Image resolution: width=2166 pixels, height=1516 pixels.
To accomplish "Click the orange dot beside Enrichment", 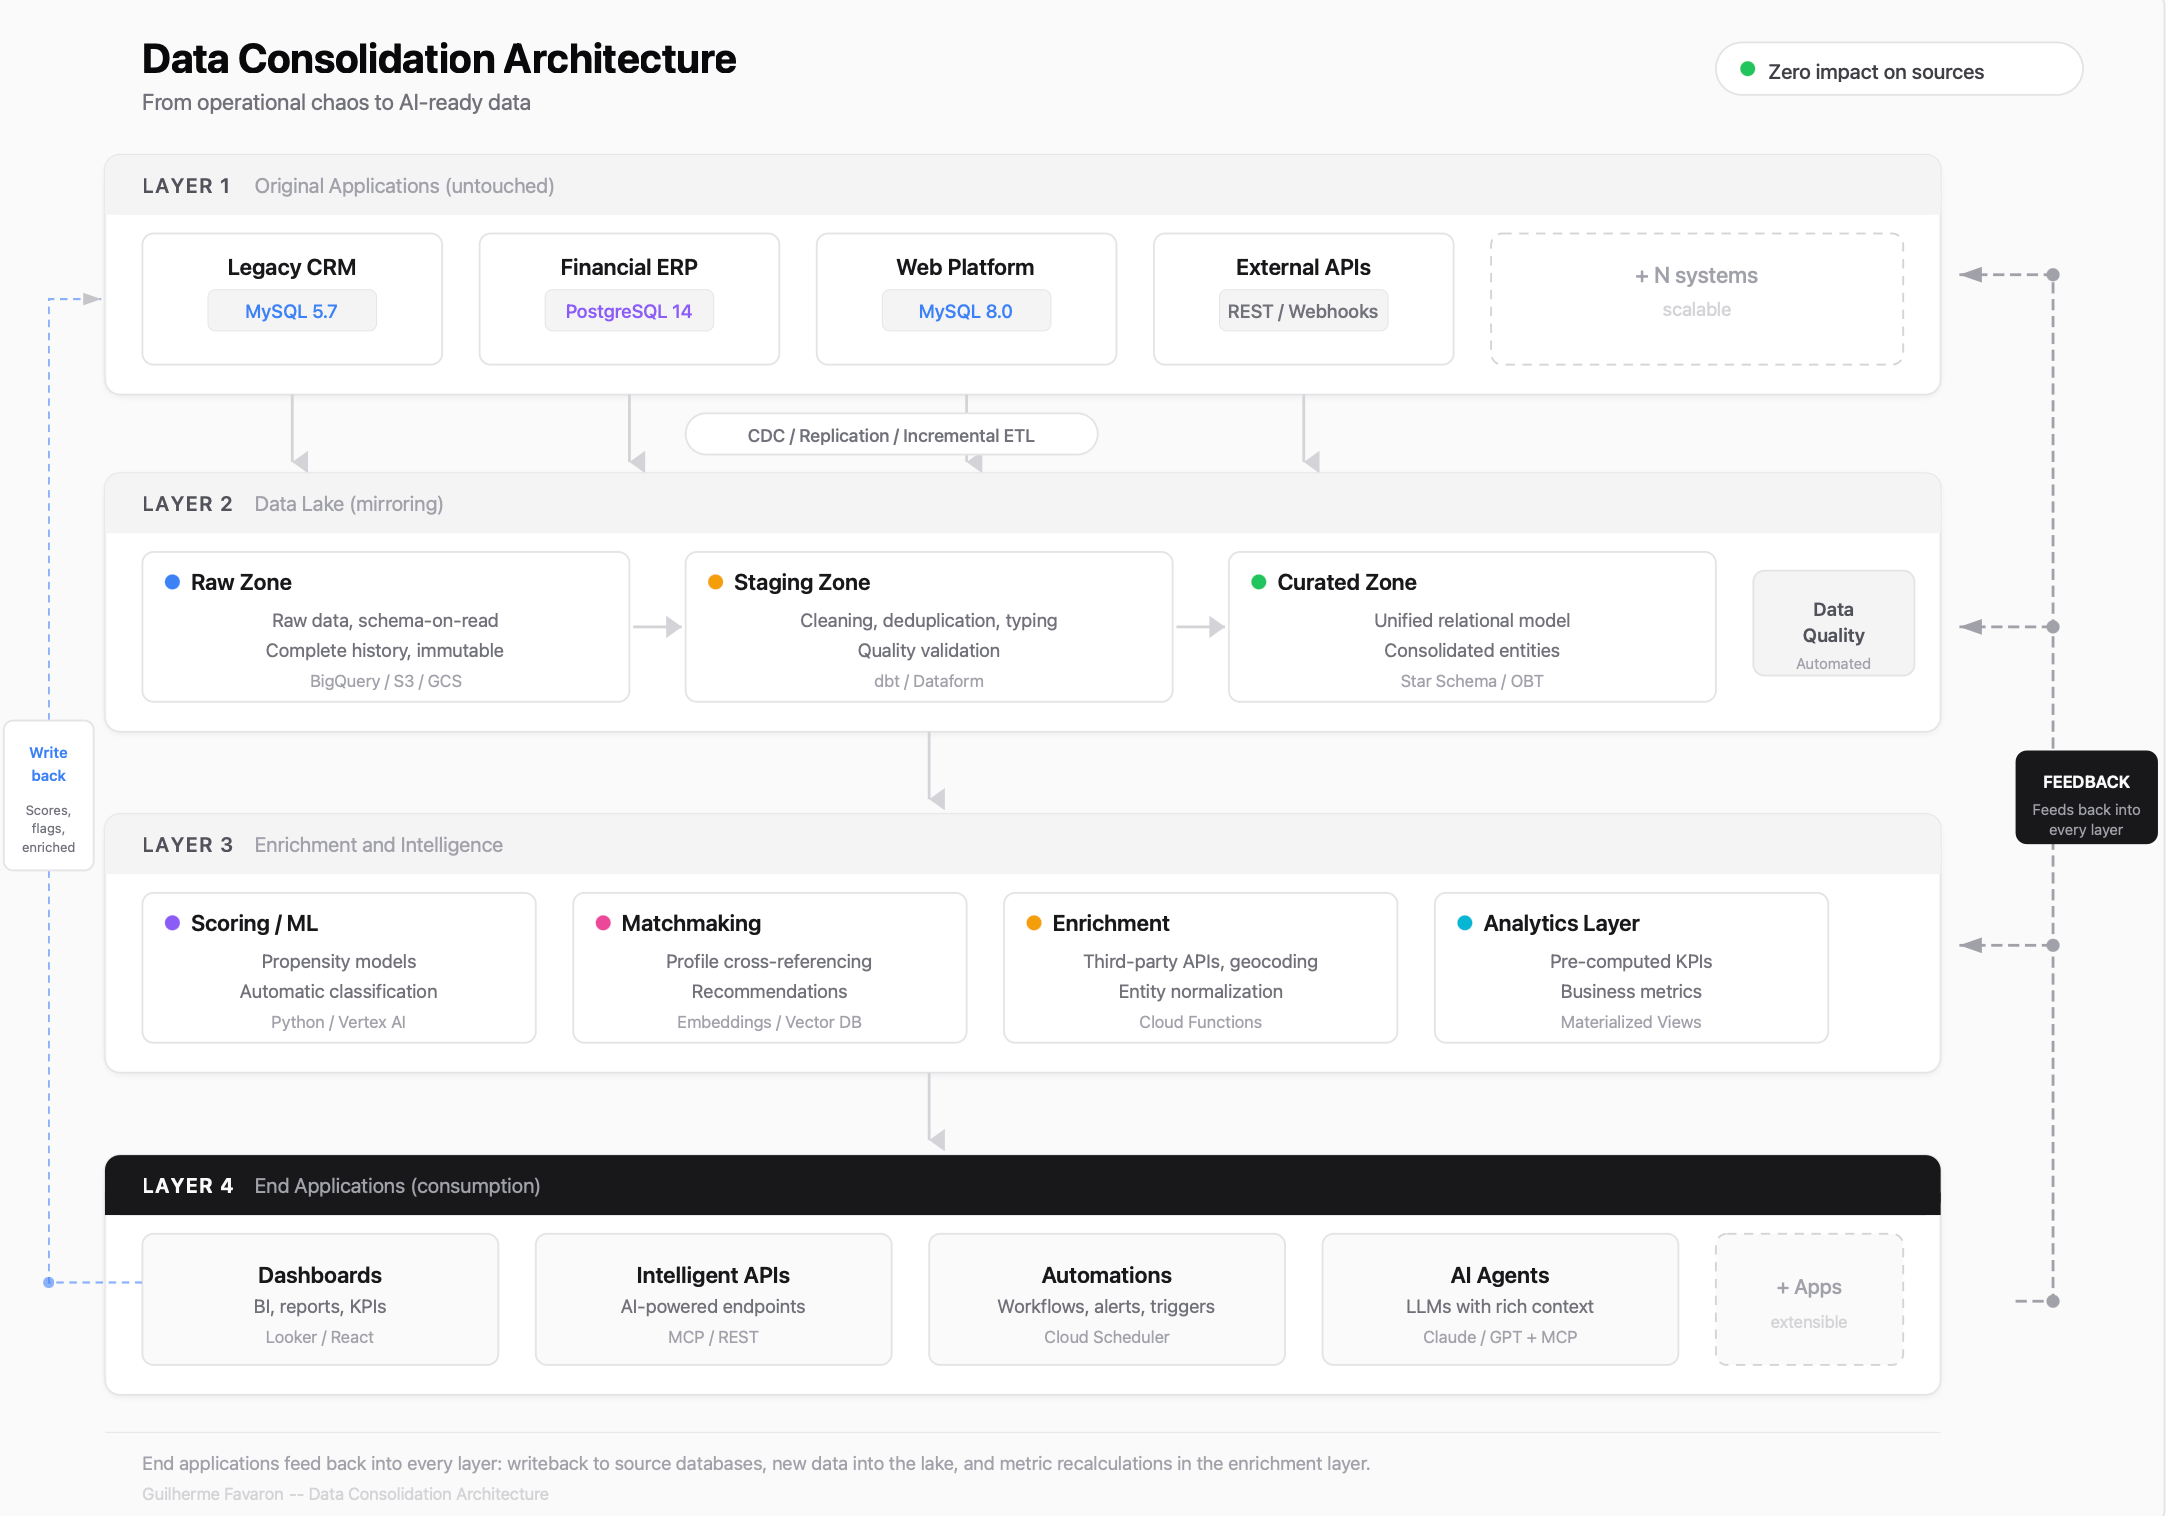I will coord(1034,922).
